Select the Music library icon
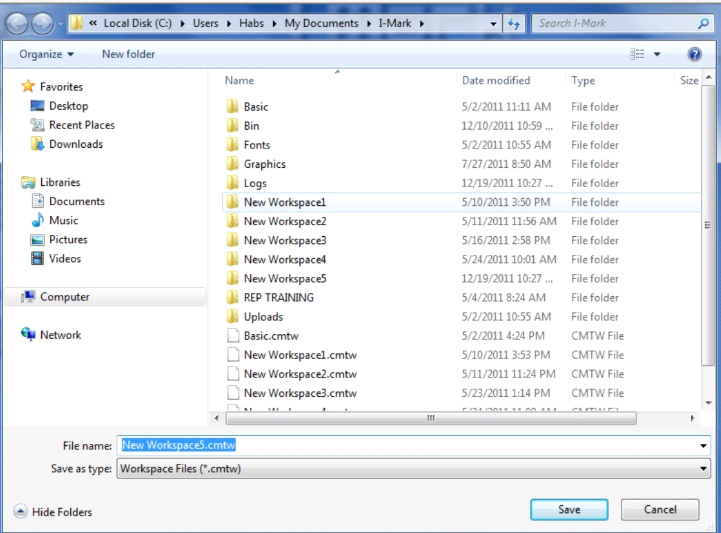 click(38, 220)
